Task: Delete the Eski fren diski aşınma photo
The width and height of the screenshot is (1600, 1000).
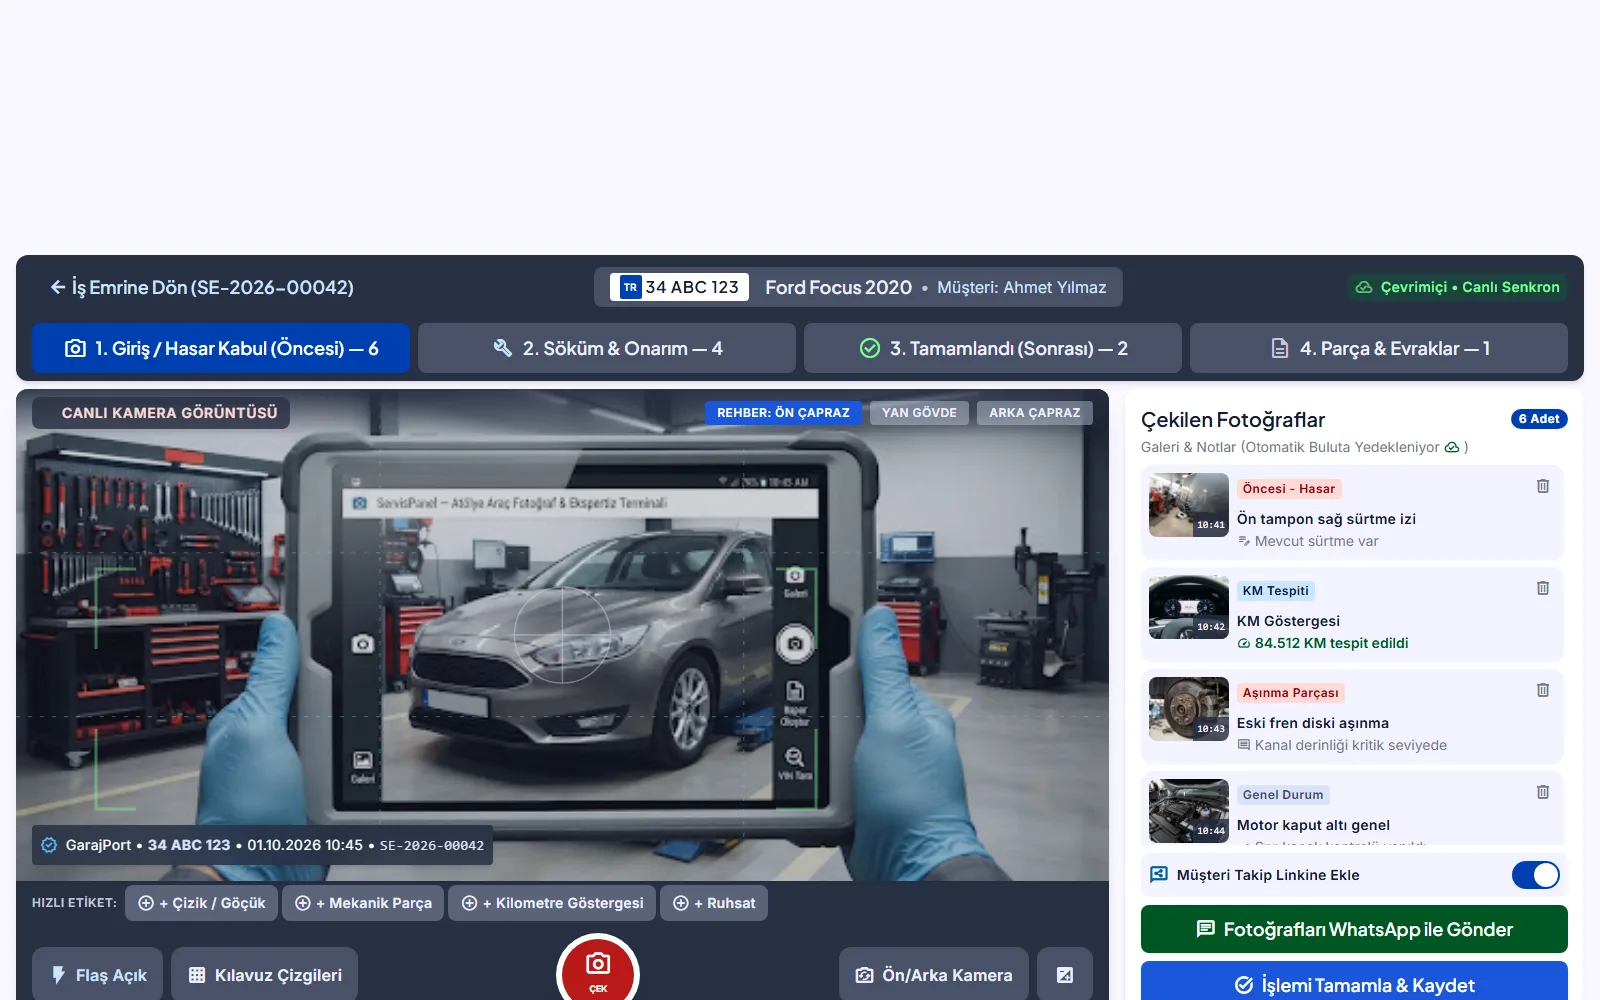Action: [x=1543, y=690]
